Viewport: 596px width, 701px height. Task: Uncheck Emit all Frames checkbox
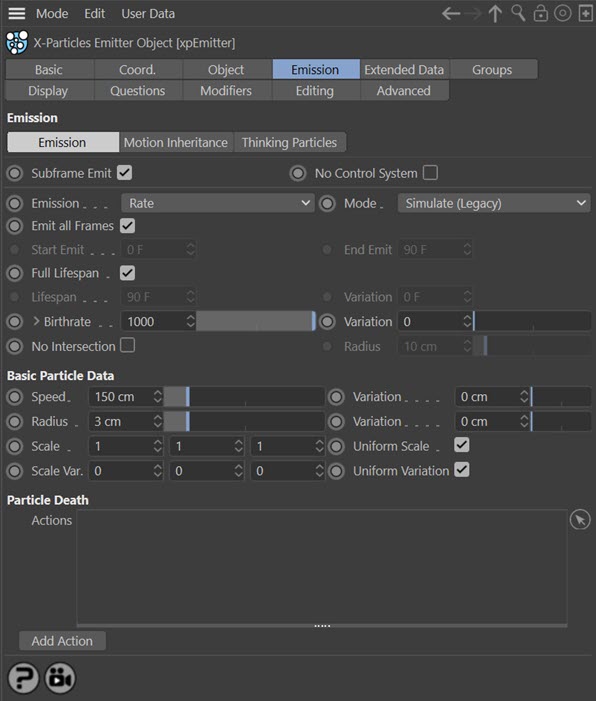coord(127,225)
